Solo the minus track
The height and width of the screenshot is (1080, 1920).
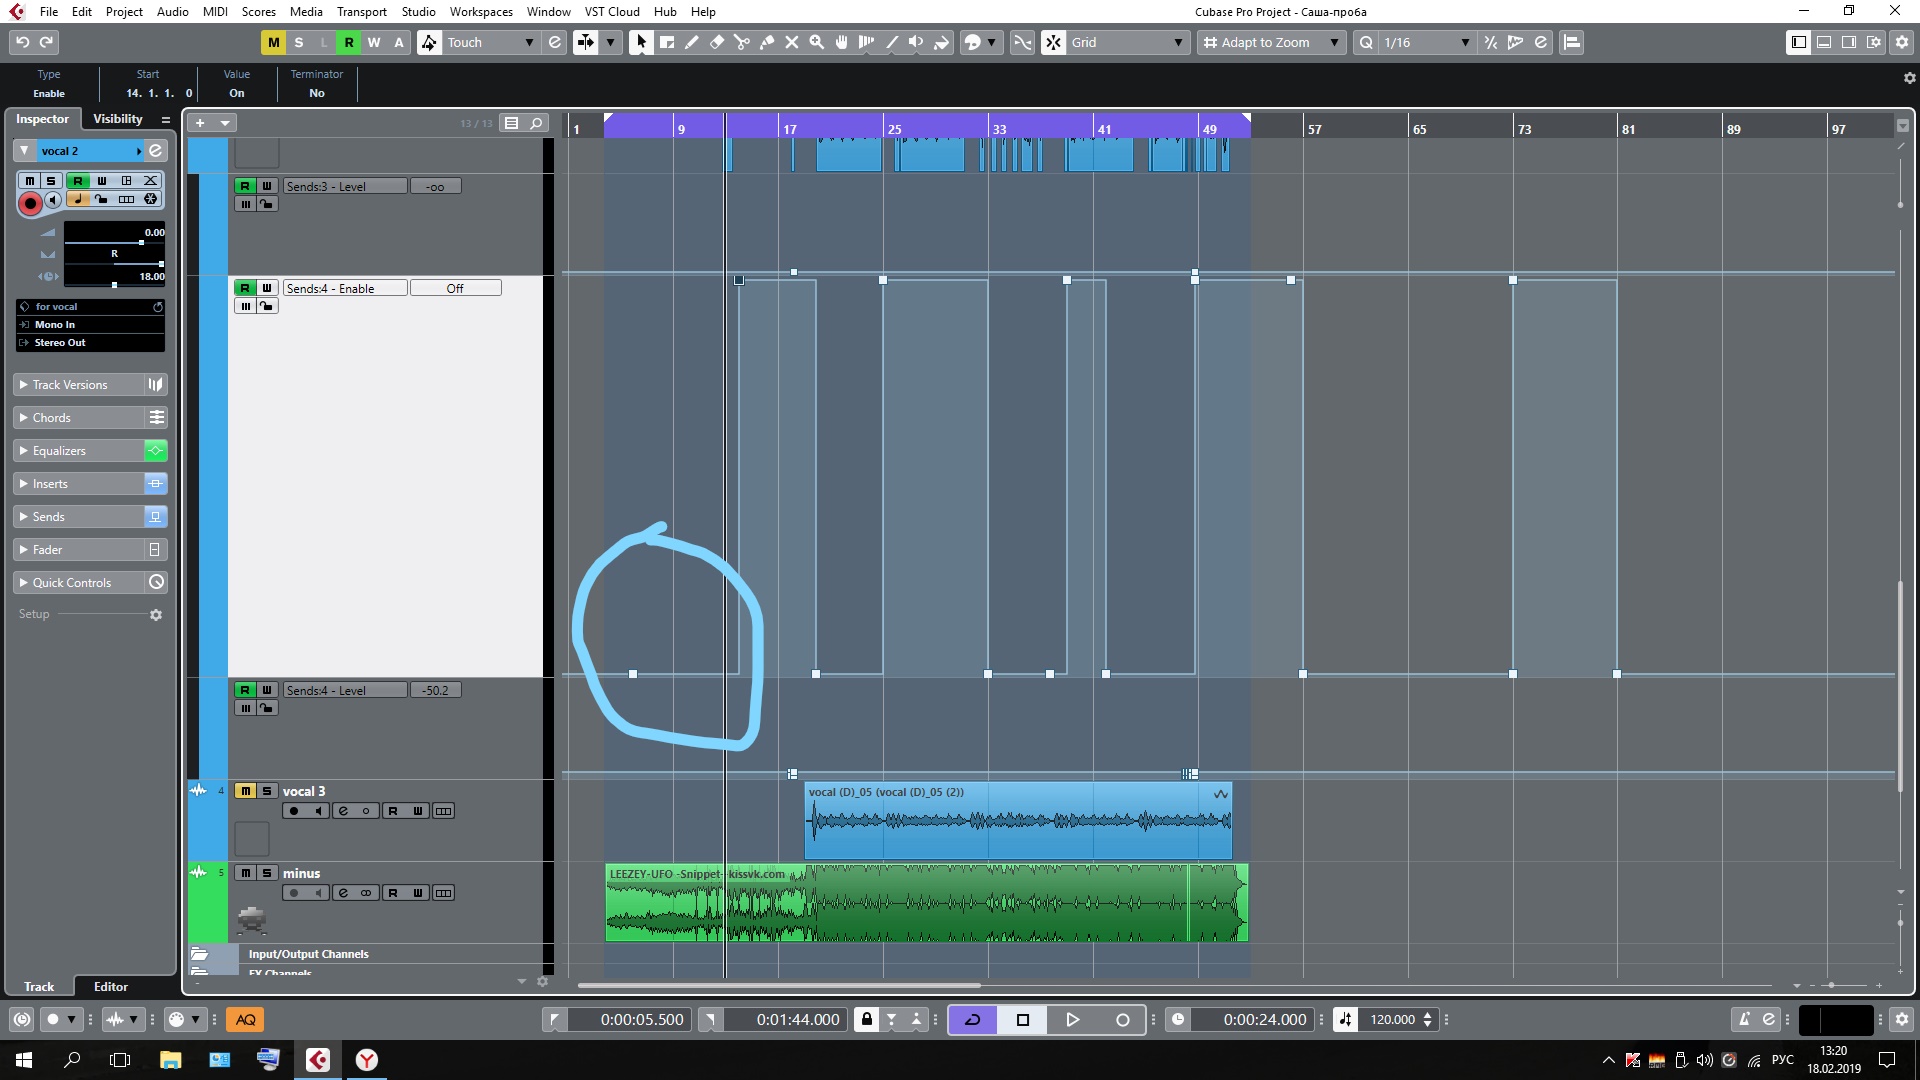click(x=267, y=873)
